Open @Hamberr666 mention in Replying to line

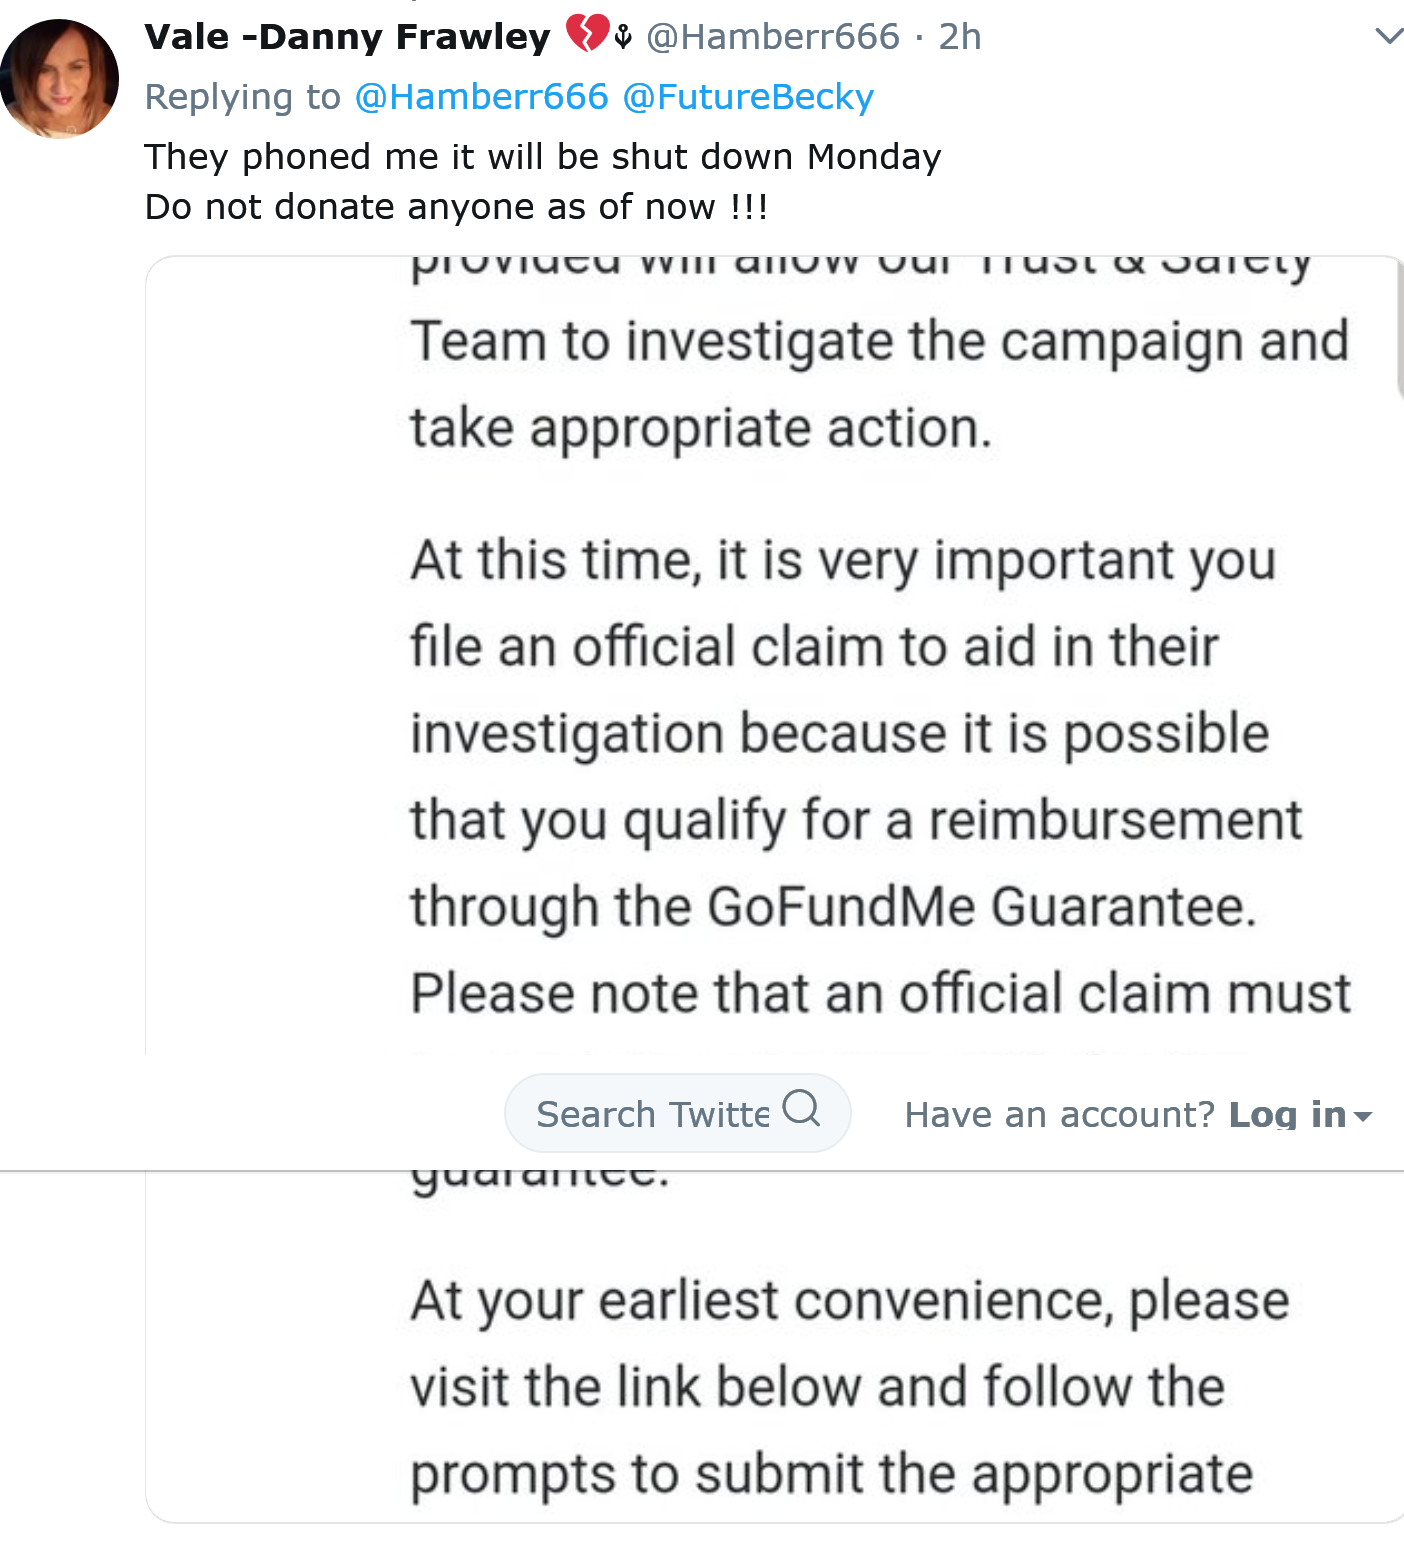coord(481,97)
